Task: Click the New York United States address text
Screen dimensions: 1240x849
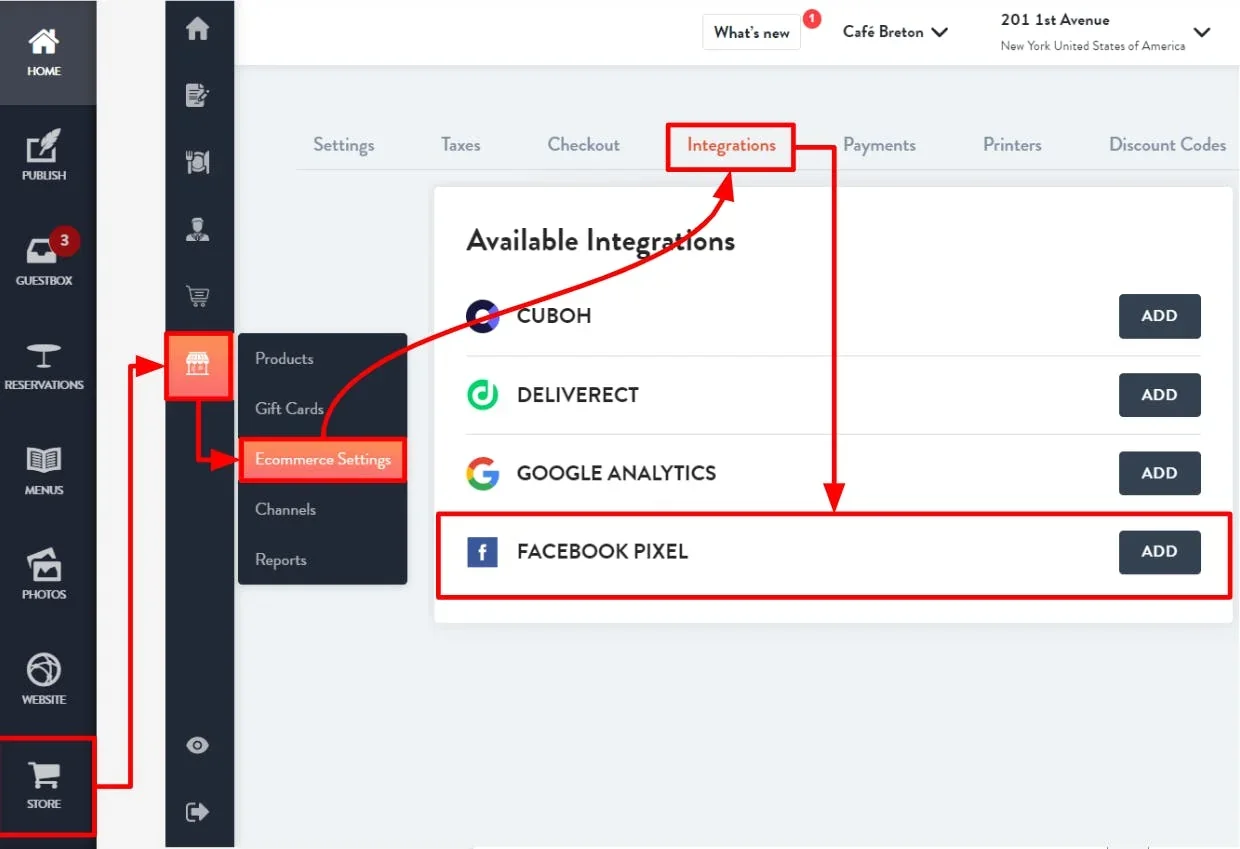Action: coord(1093,46)
